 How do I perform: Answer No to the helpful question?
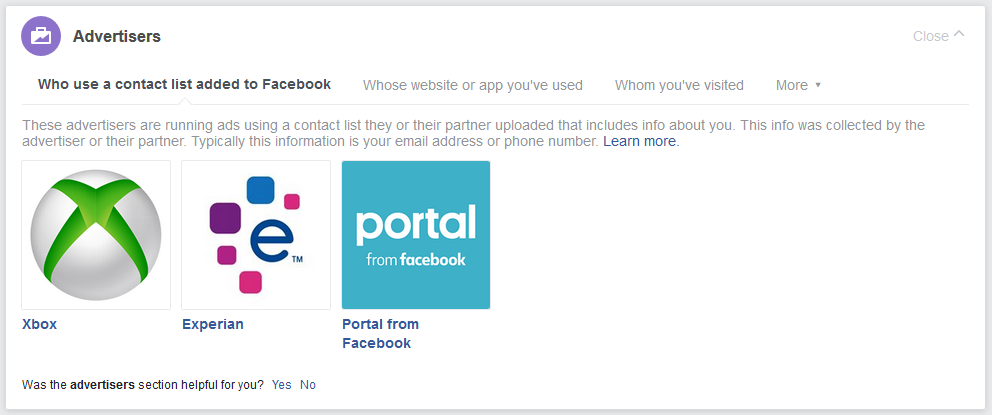pyautogui.click(x=308, y=385)
